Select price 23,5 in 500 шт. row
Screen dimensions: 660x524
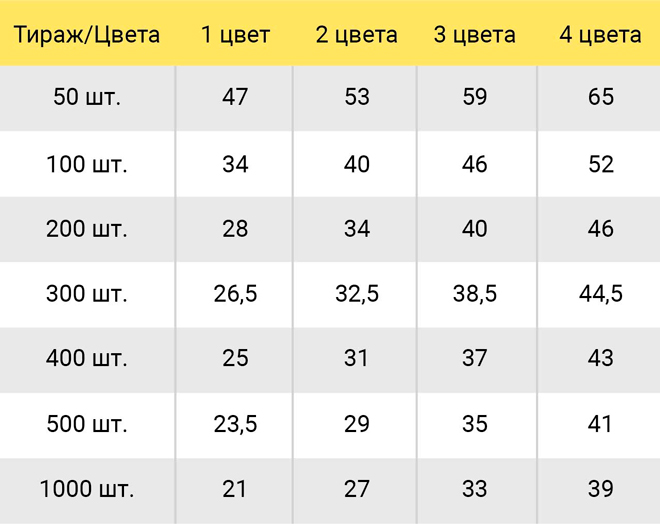point(235,424)
